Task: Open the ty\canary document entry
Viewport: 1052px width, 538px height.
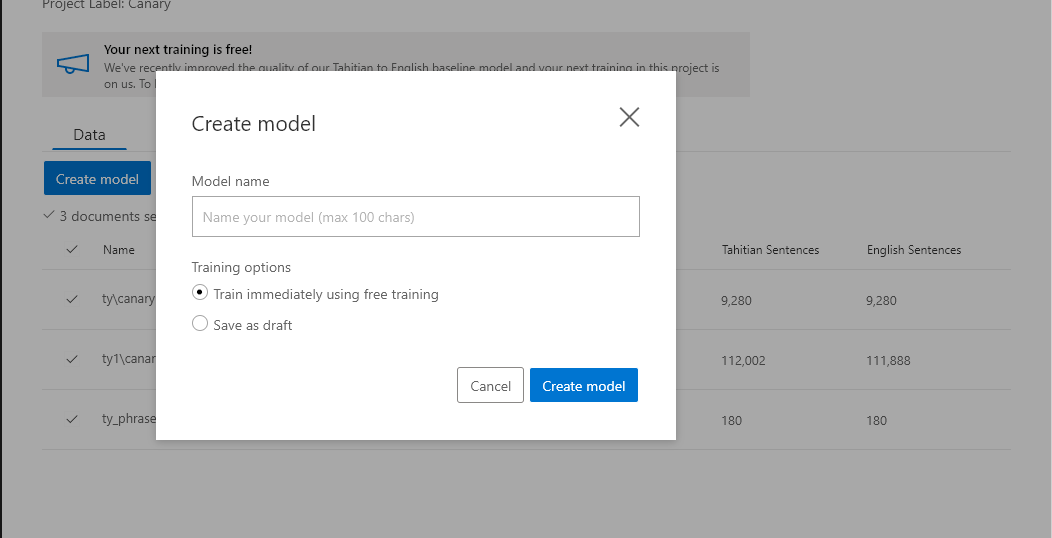Action: (x=129, y=299)
